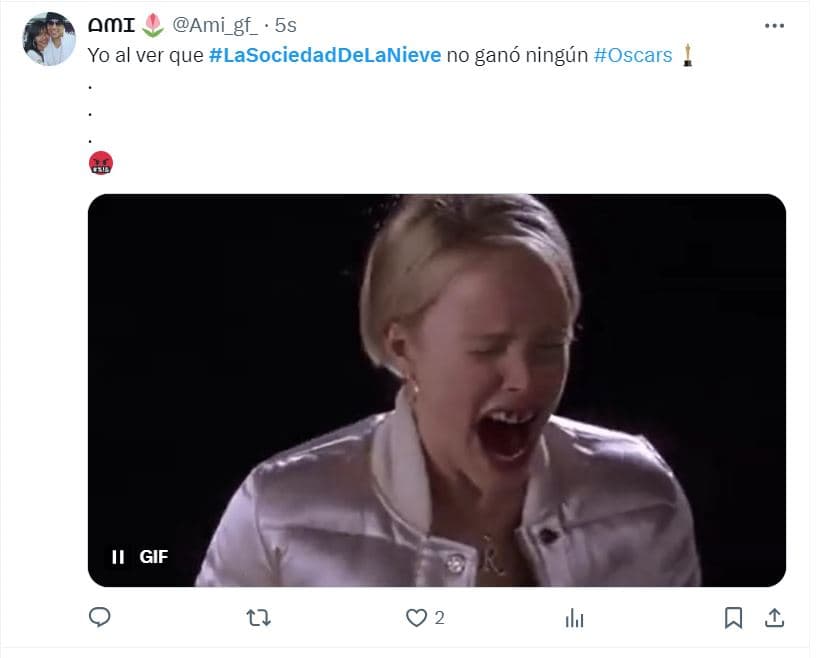Open the reply composer with the comment icon

coord(99,618)
